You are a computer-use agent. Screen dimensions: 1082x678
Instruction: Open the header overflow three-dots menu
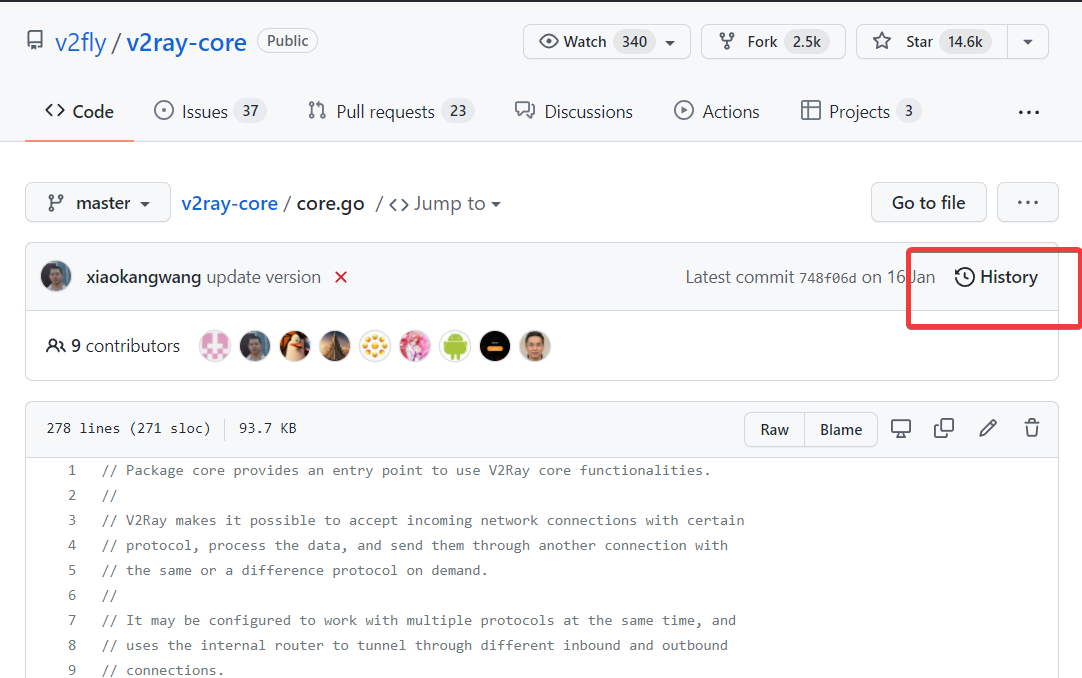1028,112
